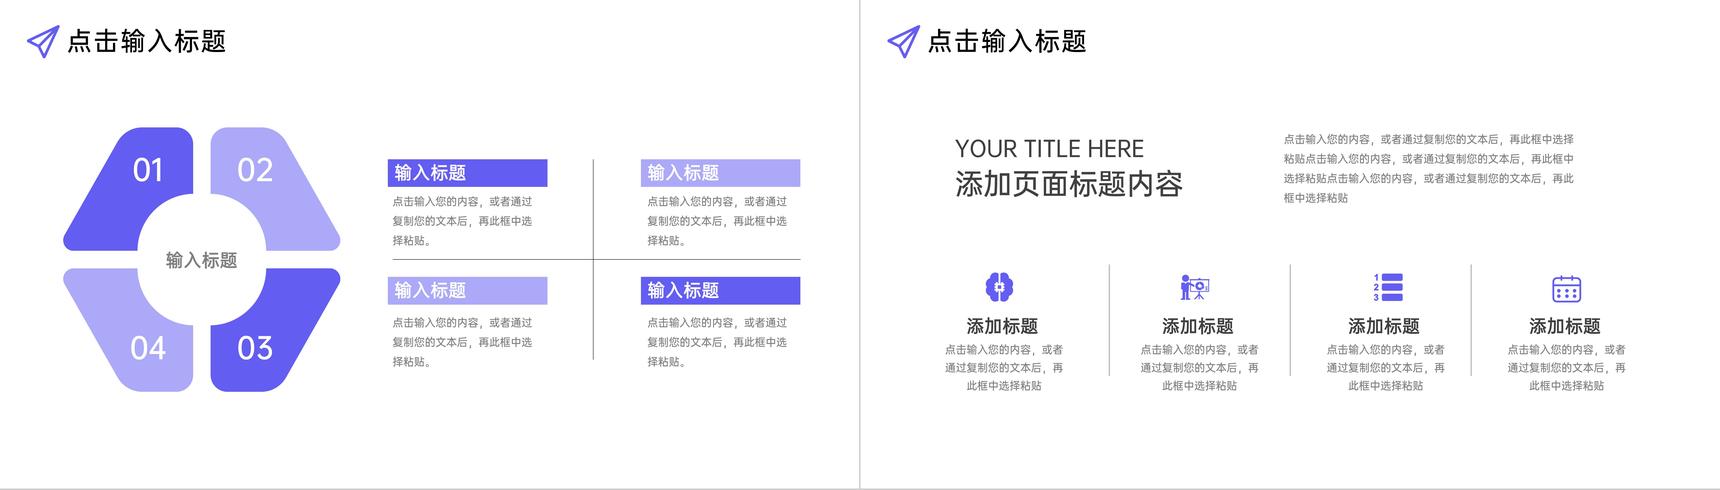Click the left slide title 点击输入标题
1720x490 pixels.
pyautogui.click(x=146, y=41)
